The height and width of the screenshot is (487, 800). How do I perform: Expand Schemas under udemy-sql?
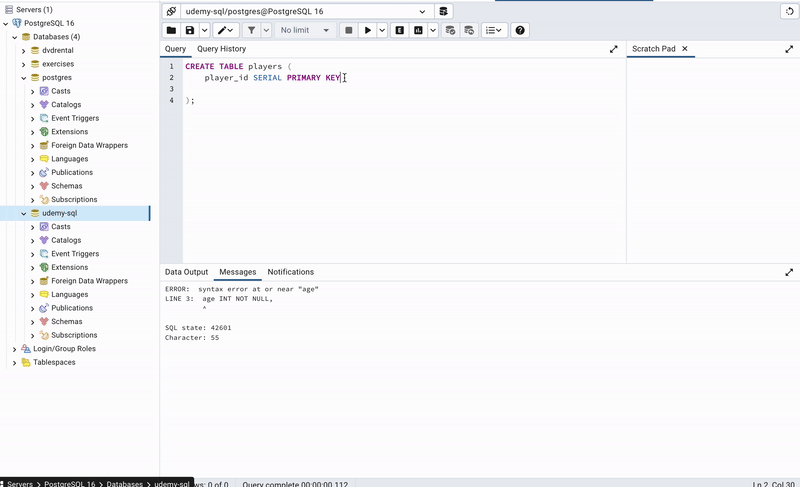33,322
